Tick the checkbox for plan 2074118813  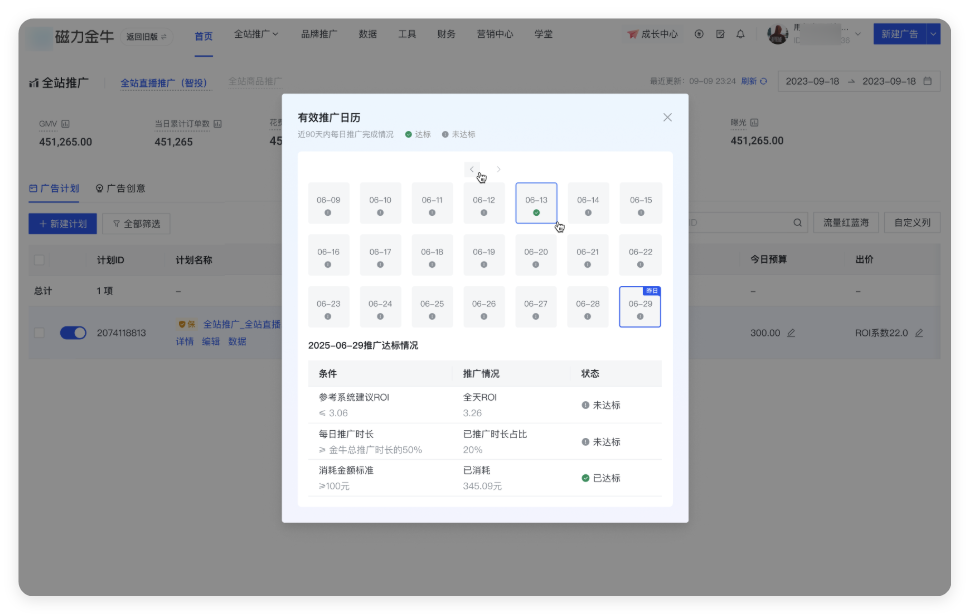(40, 333)
